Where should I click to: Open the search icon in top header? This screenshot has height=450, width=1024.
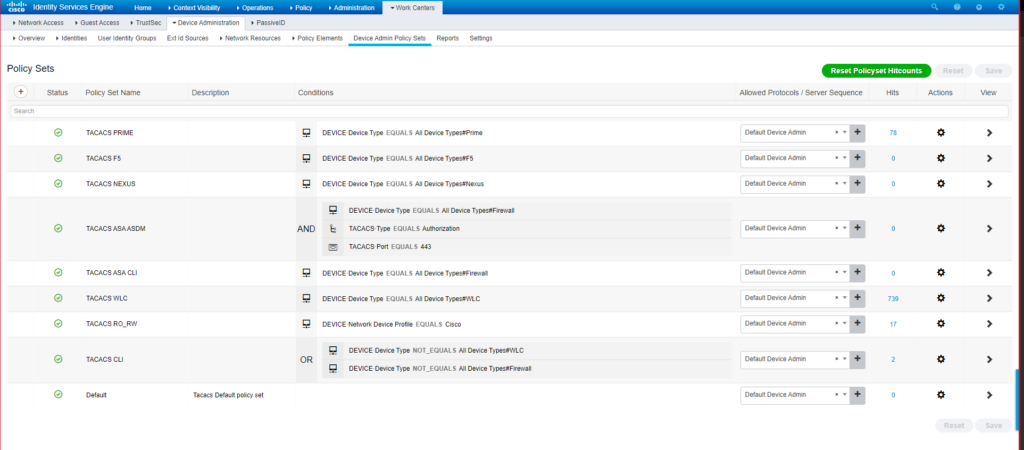pos(935,7)
